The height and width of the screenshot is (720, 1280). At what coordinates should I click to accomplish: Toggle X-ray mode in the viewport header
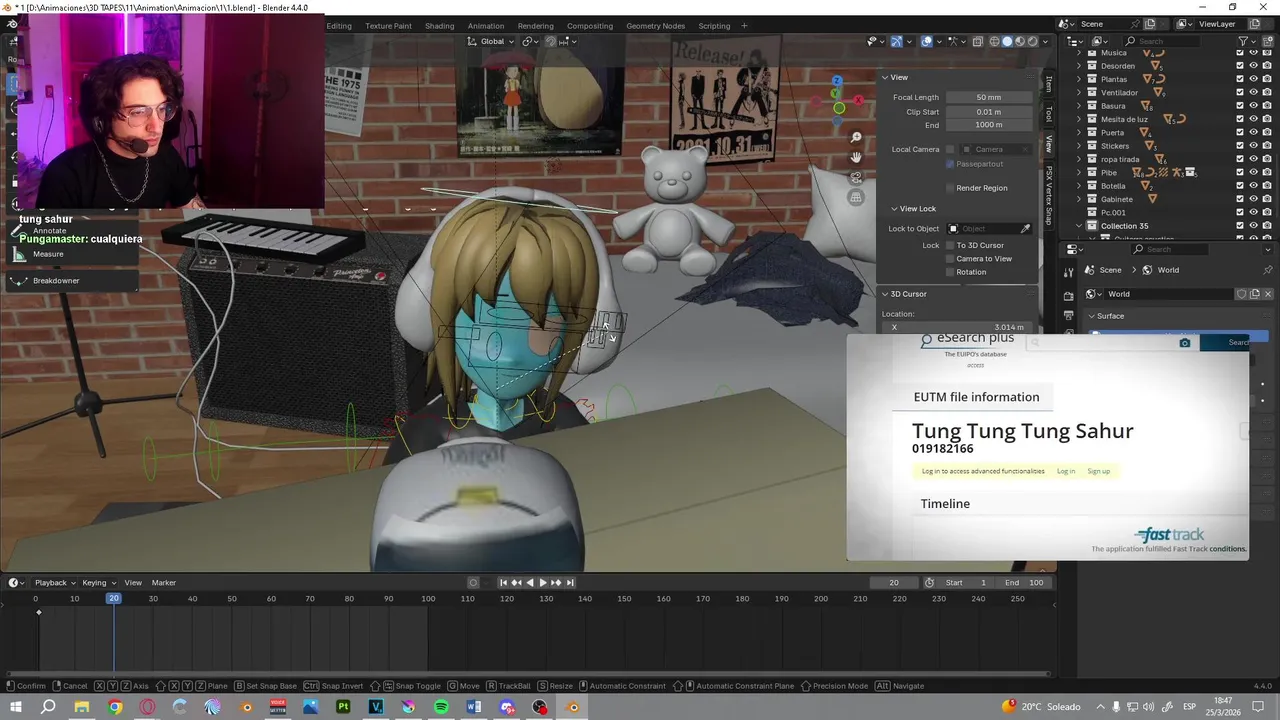coord(978,41)
